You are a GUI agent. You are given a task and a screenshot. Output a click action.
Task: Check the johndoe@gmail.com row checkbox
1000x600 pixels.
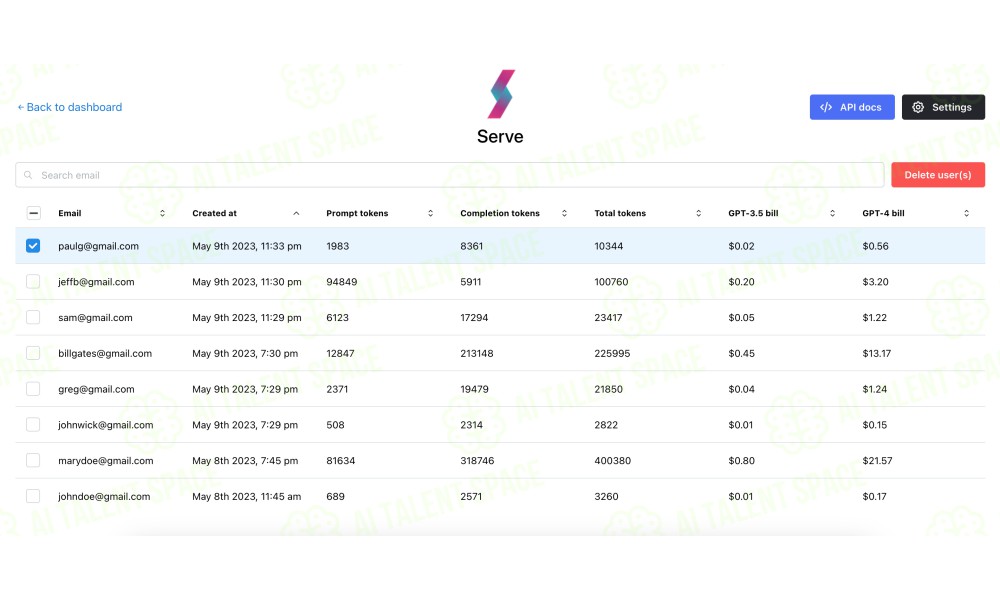click(x=33, y=495)
